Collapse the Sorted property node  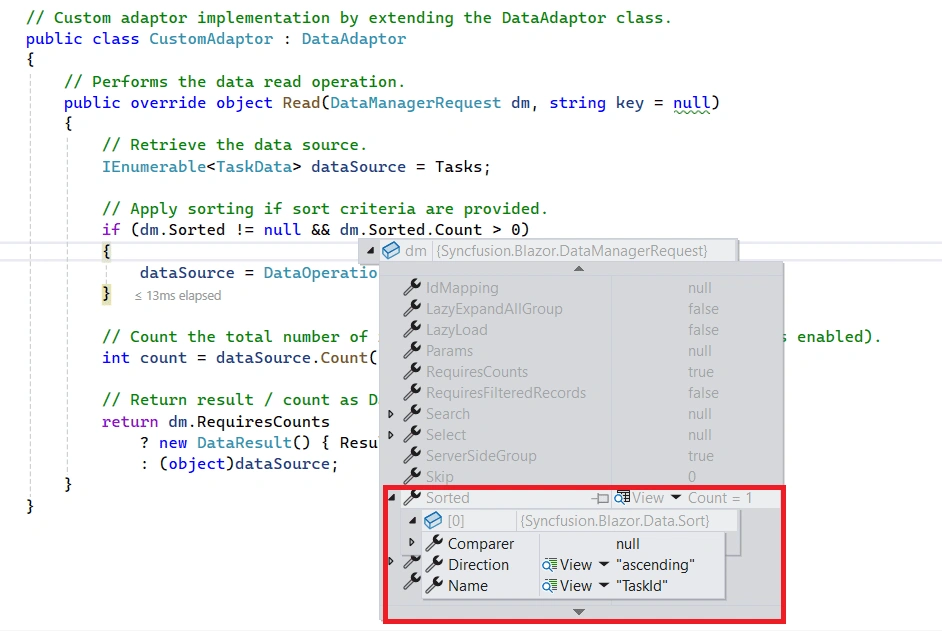(x=392, y=498)
